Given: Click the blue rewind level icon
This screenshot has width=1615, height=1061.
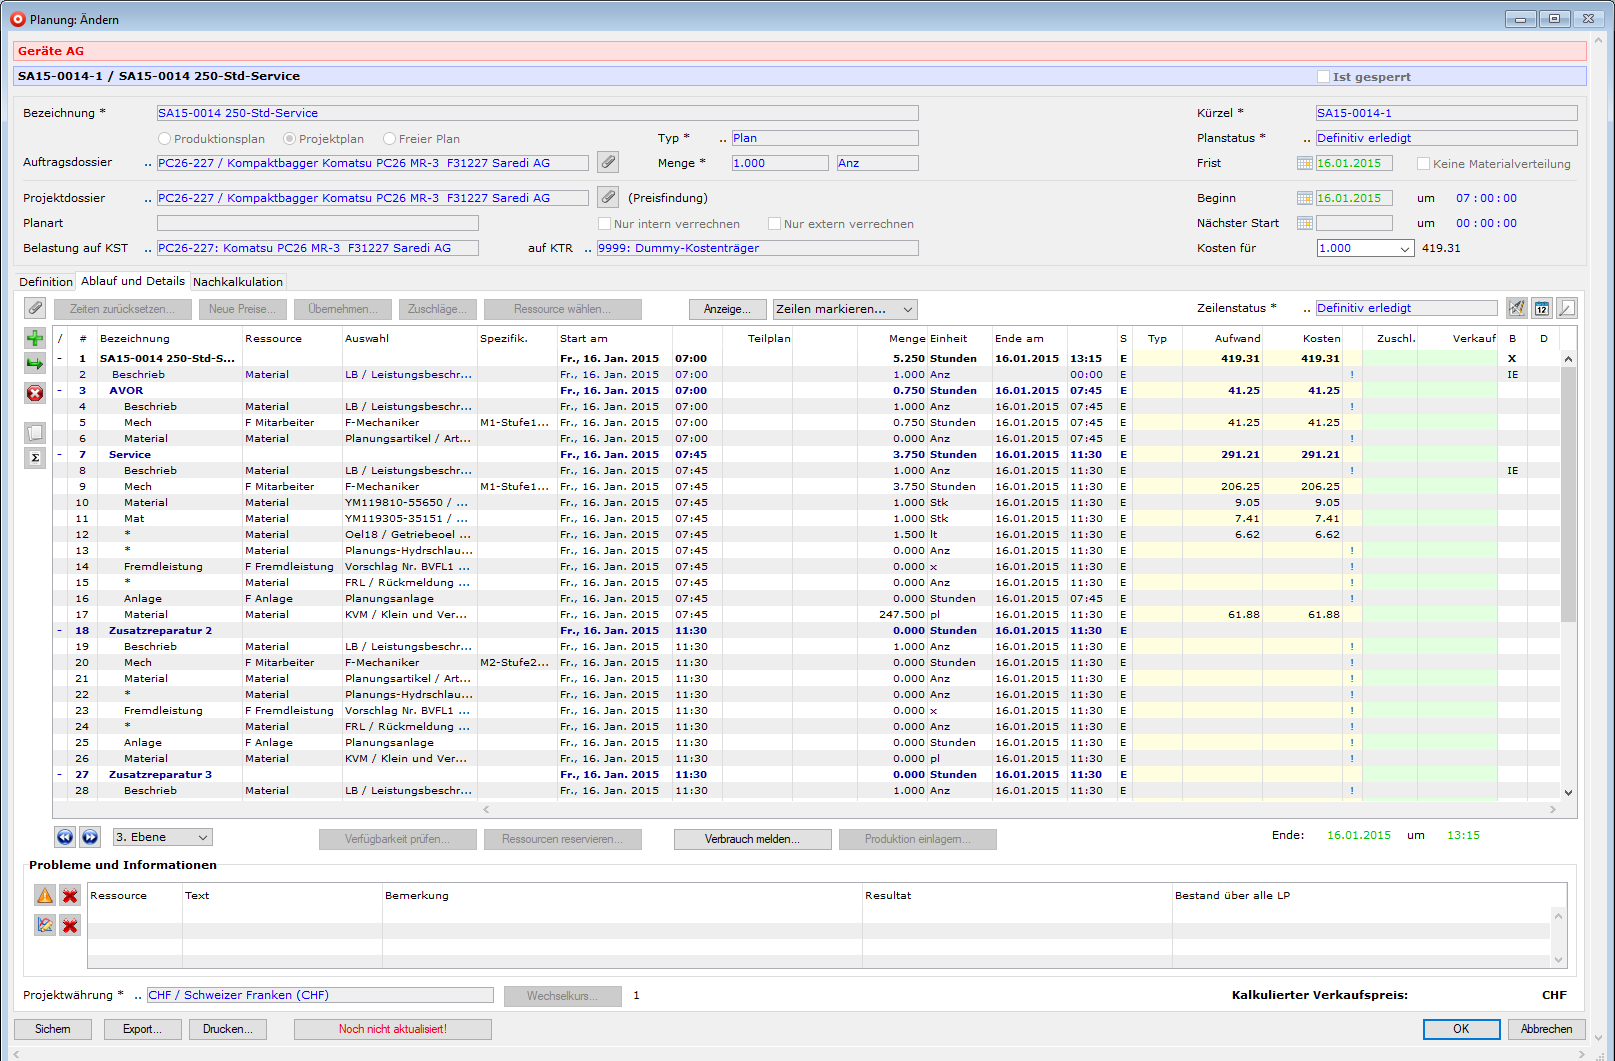Looking at the screenshot, I should [65, 837].
